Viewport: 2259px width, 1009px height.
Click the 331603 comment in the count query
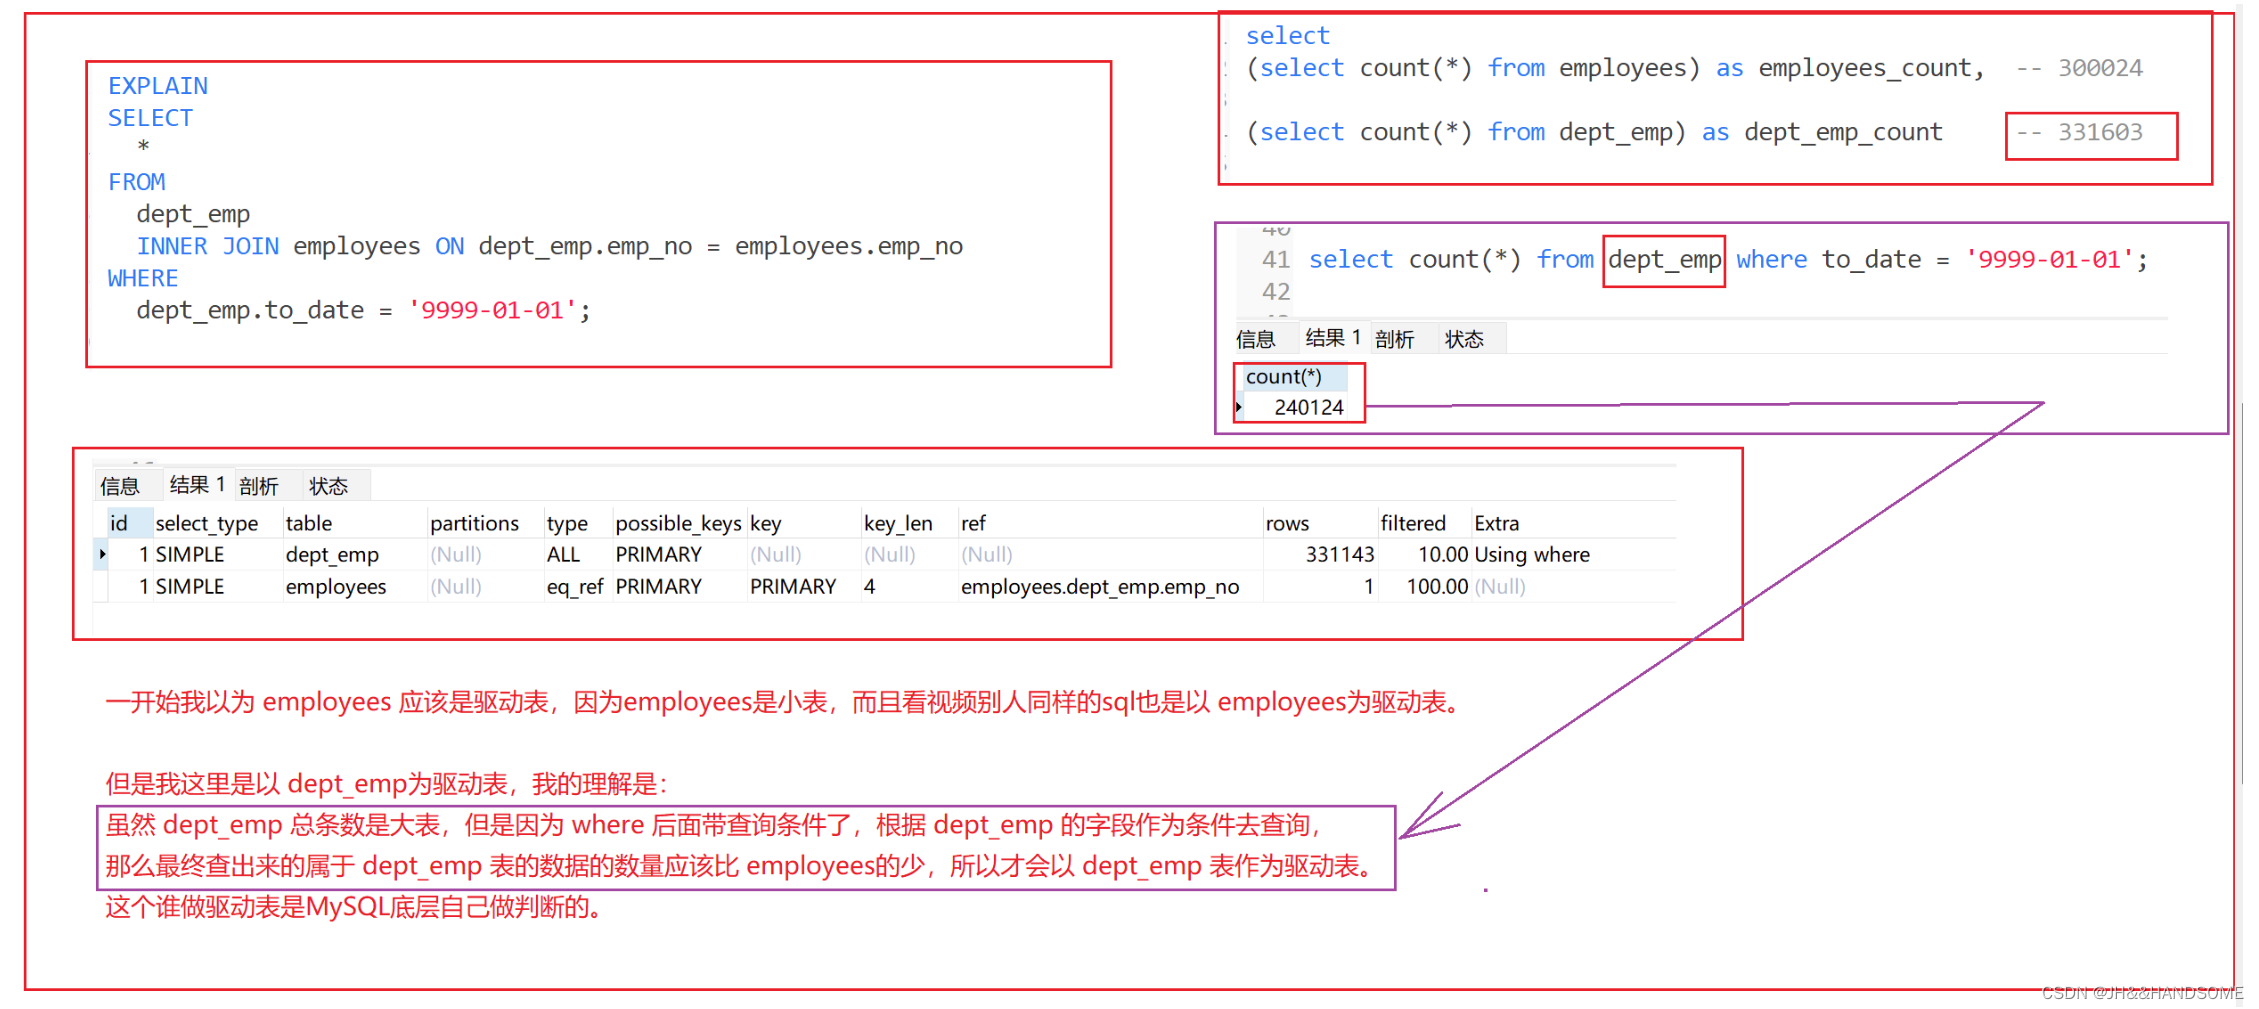2079,132
